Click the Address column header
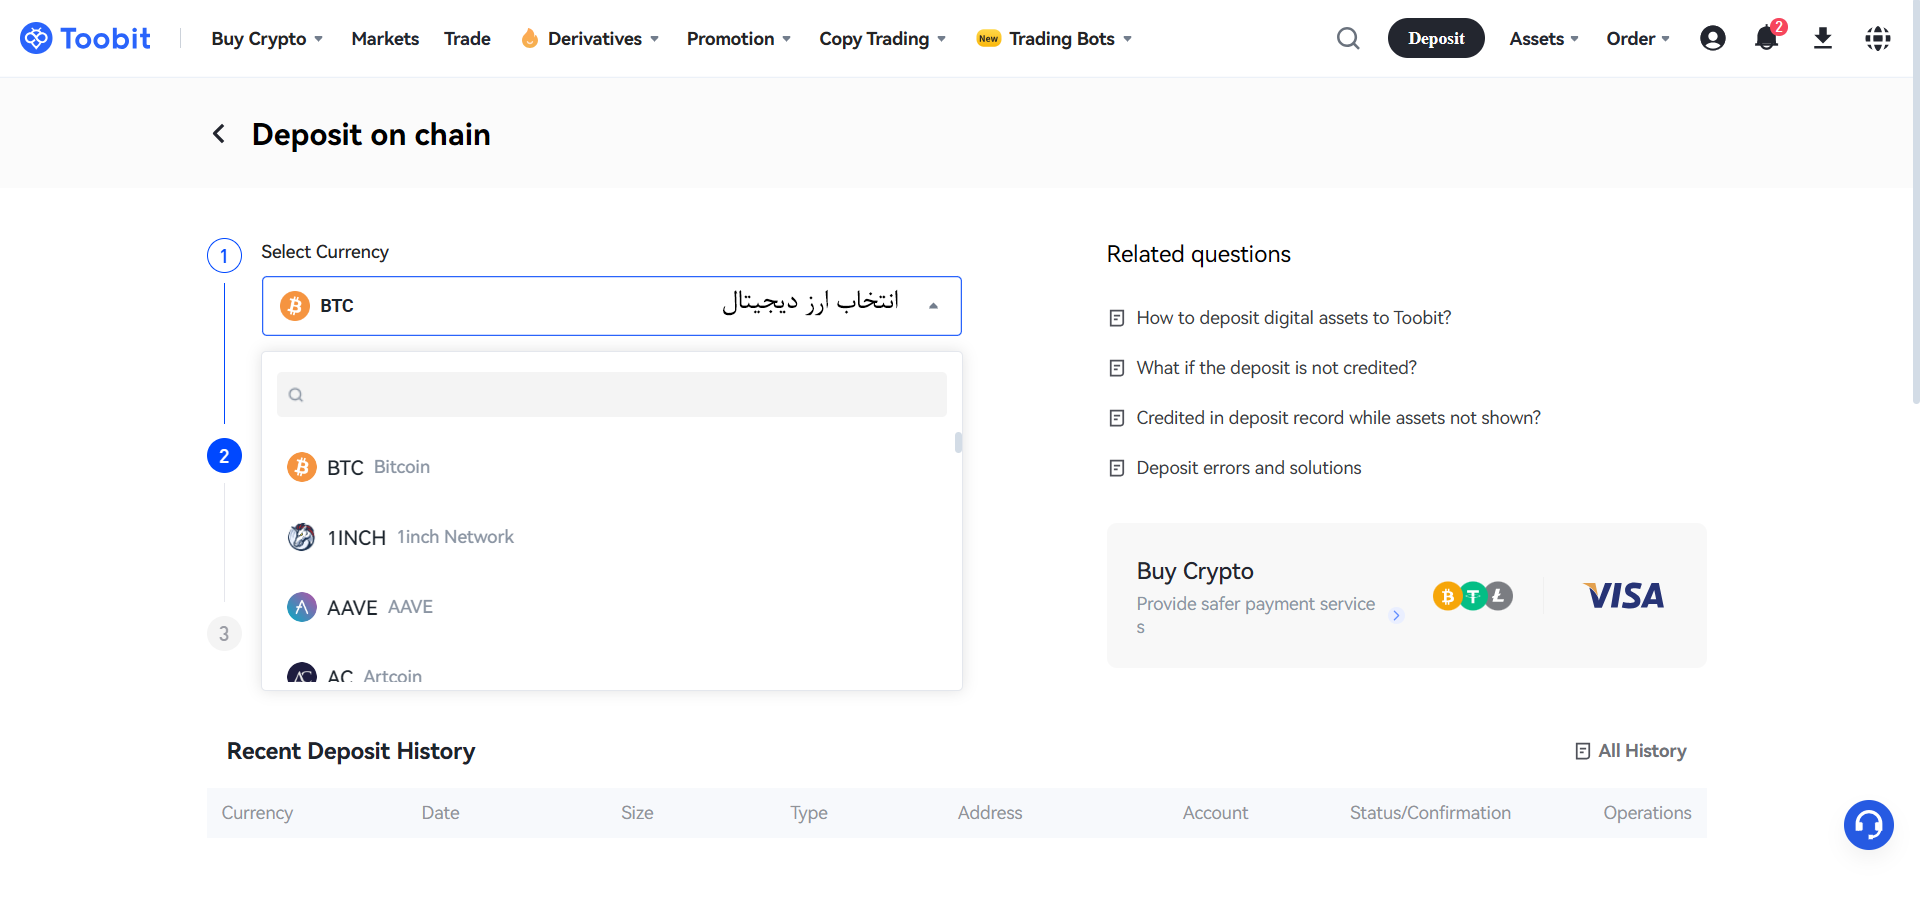 [990, 813]
